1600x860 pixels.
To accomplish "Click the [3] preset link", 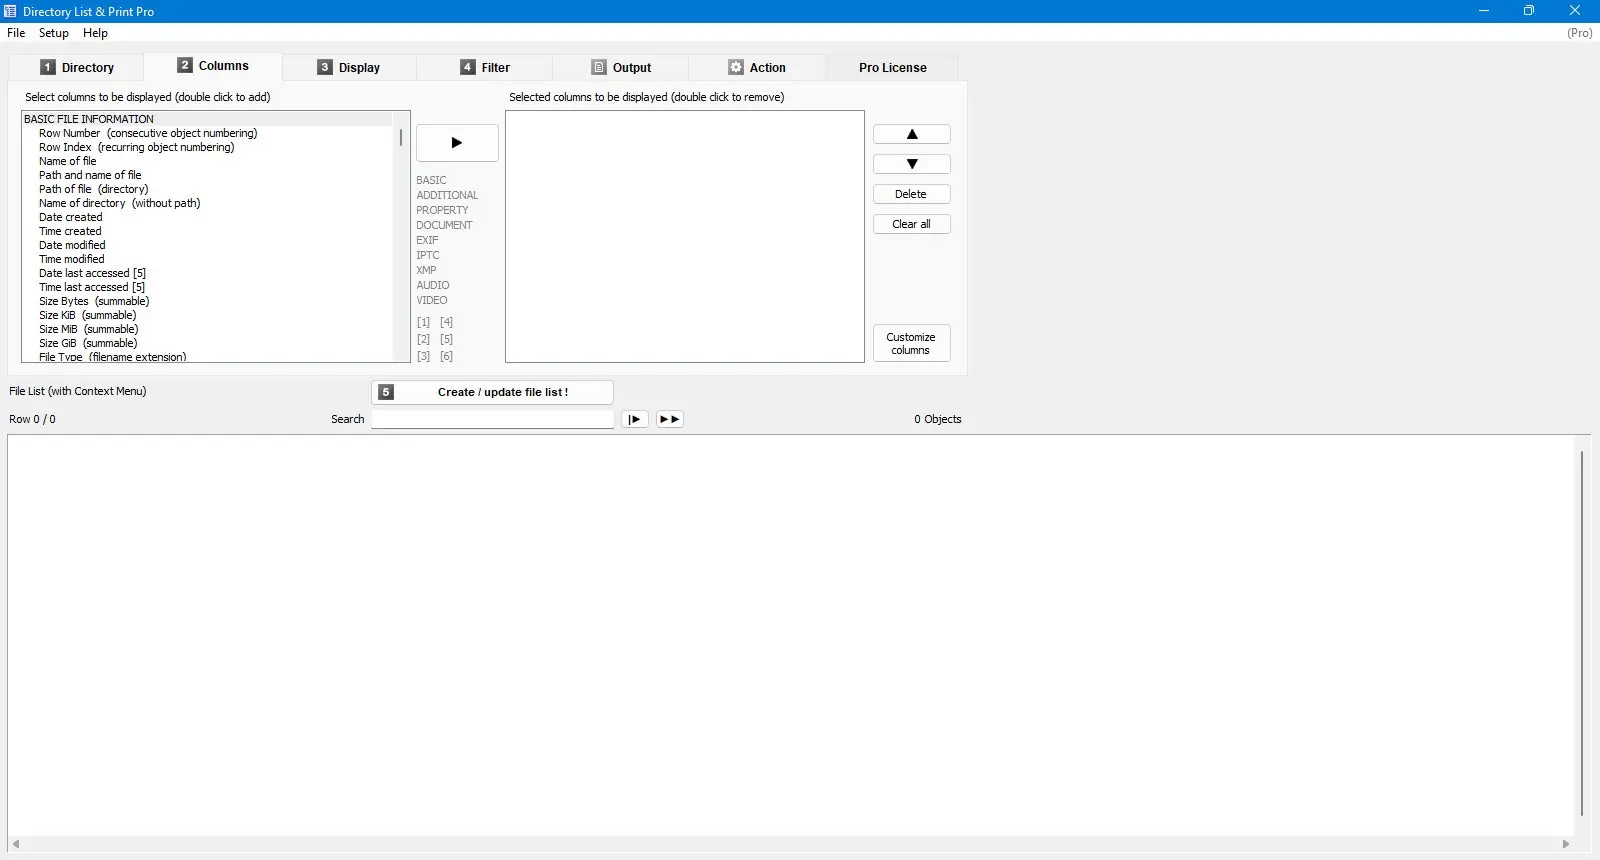I will pyautogui.click(x=424, y=356).
